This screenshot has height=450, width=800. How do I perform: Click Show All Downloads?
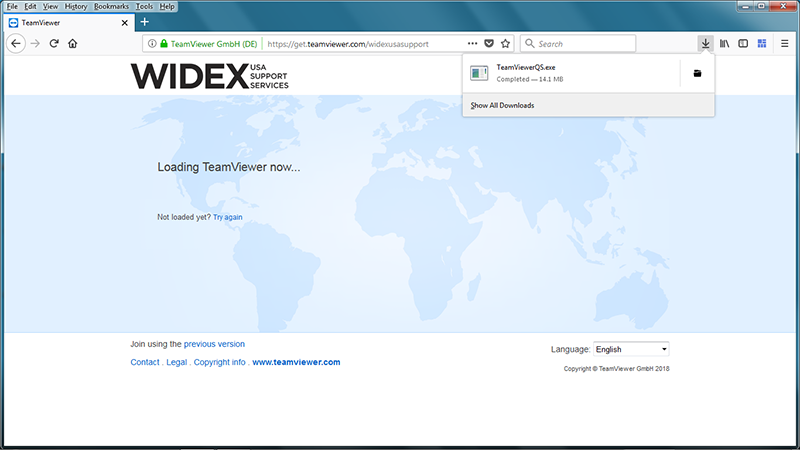pyautogui.click(x=503, y=105)
